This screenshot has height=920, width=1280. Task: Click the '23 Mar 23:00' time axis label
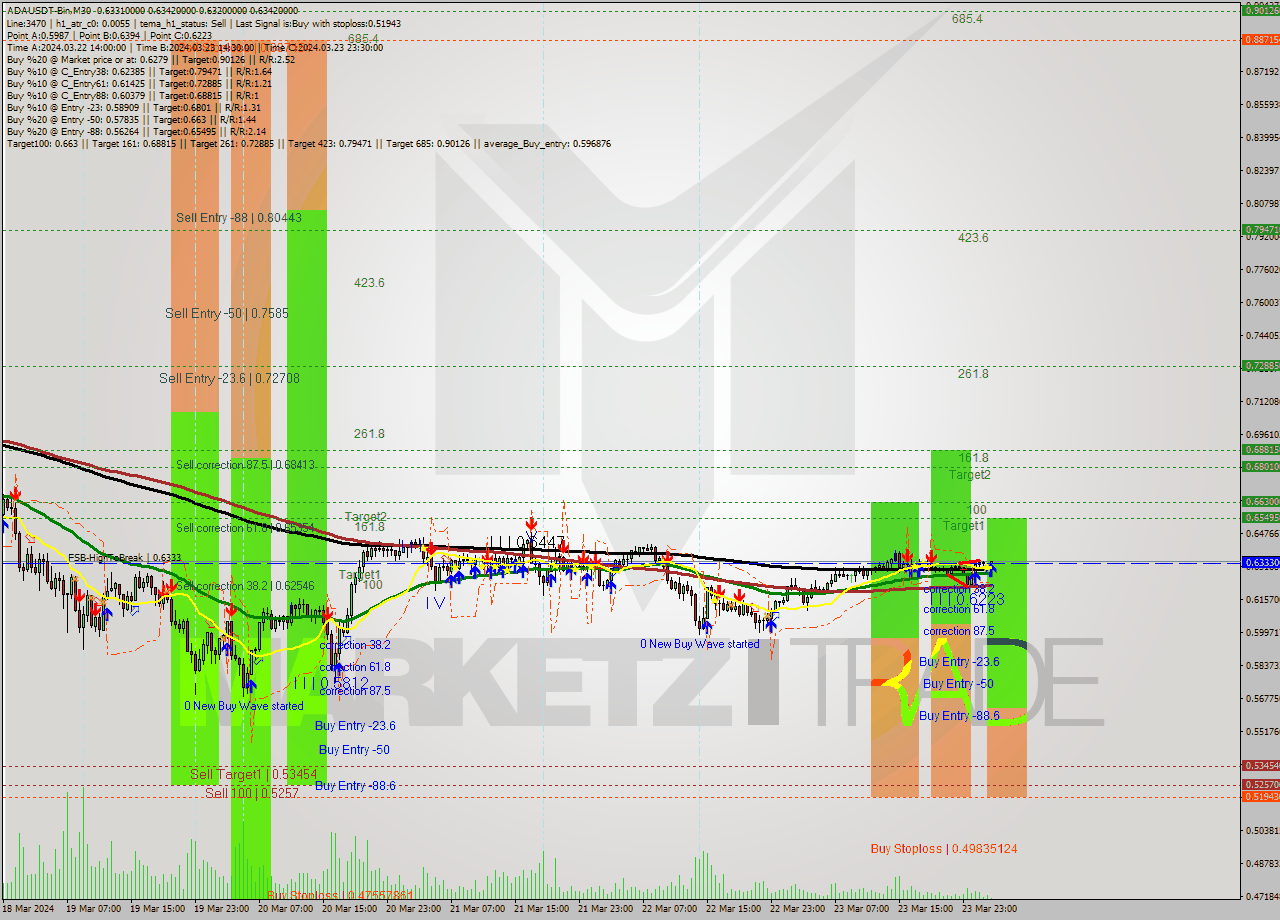point(990,909)
